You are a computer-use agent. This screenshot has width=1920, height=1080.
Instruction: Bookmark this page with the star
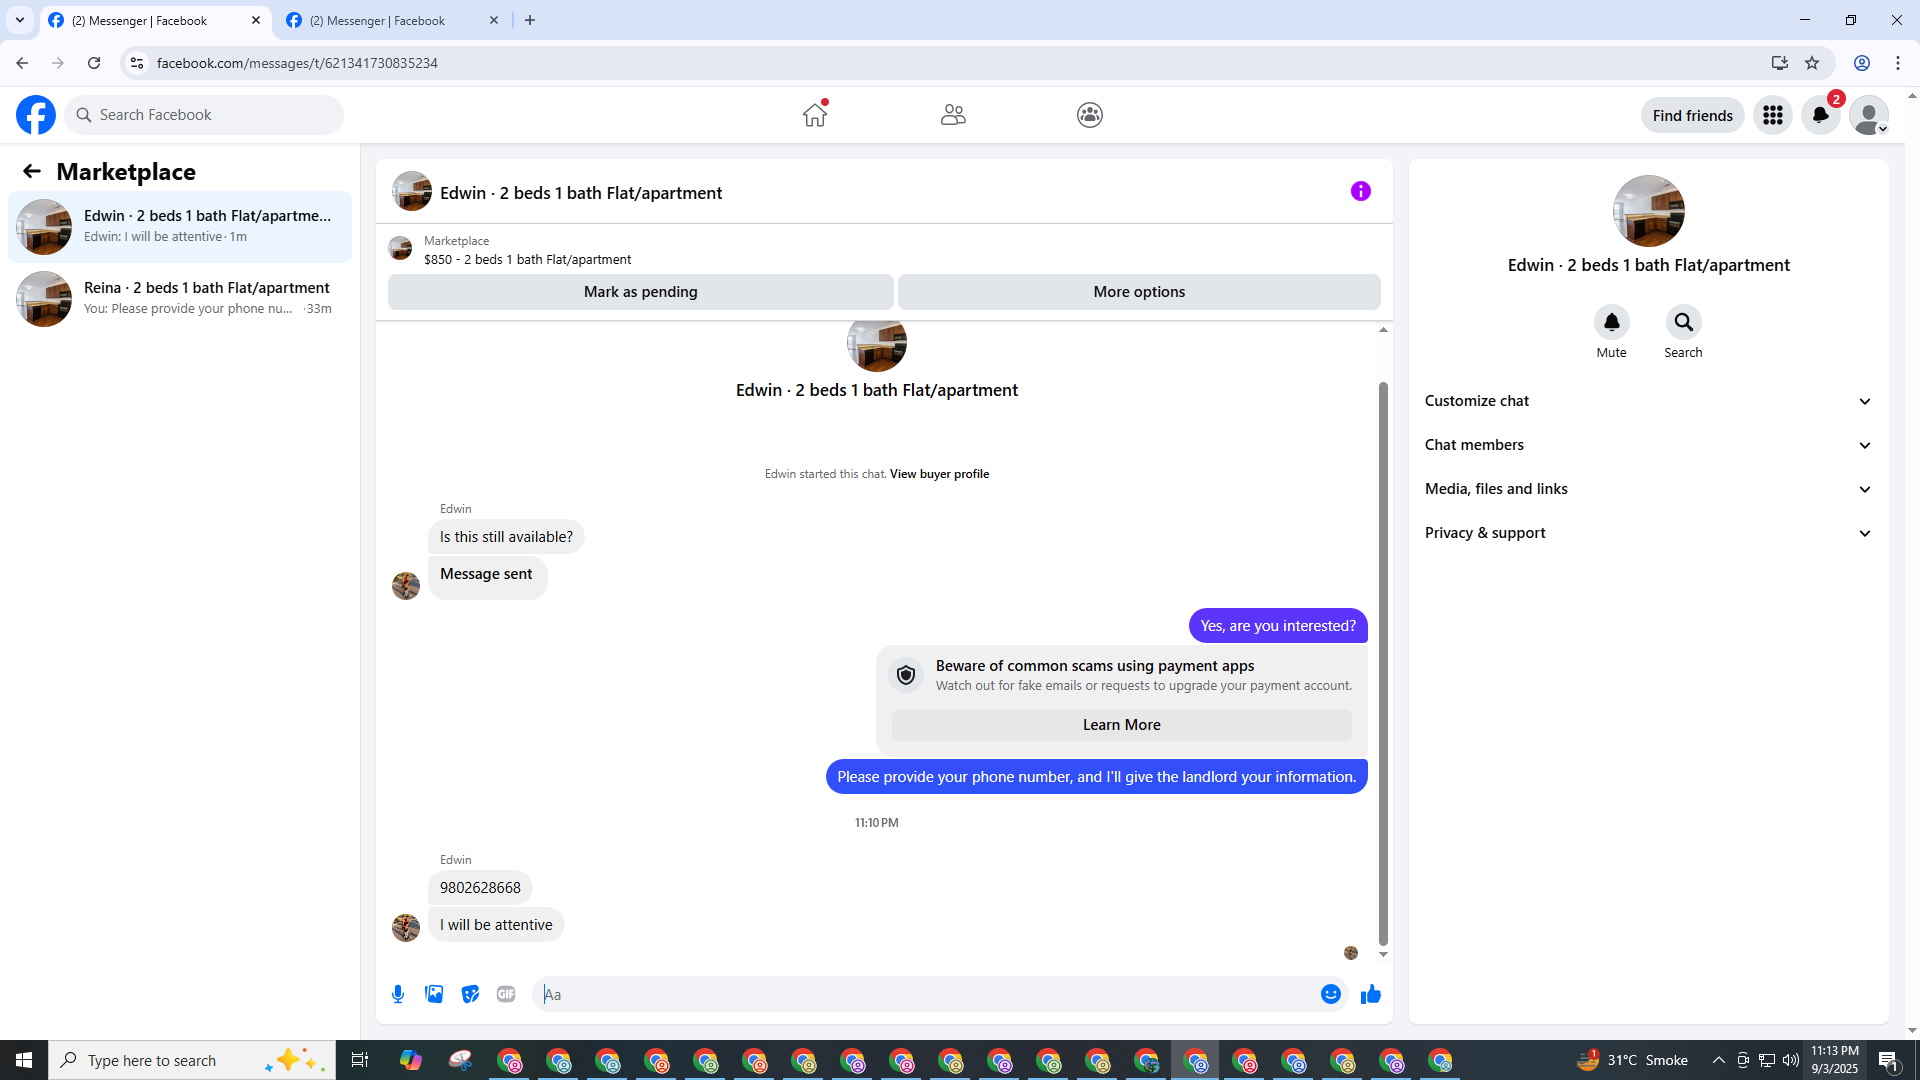[1812, 63]
